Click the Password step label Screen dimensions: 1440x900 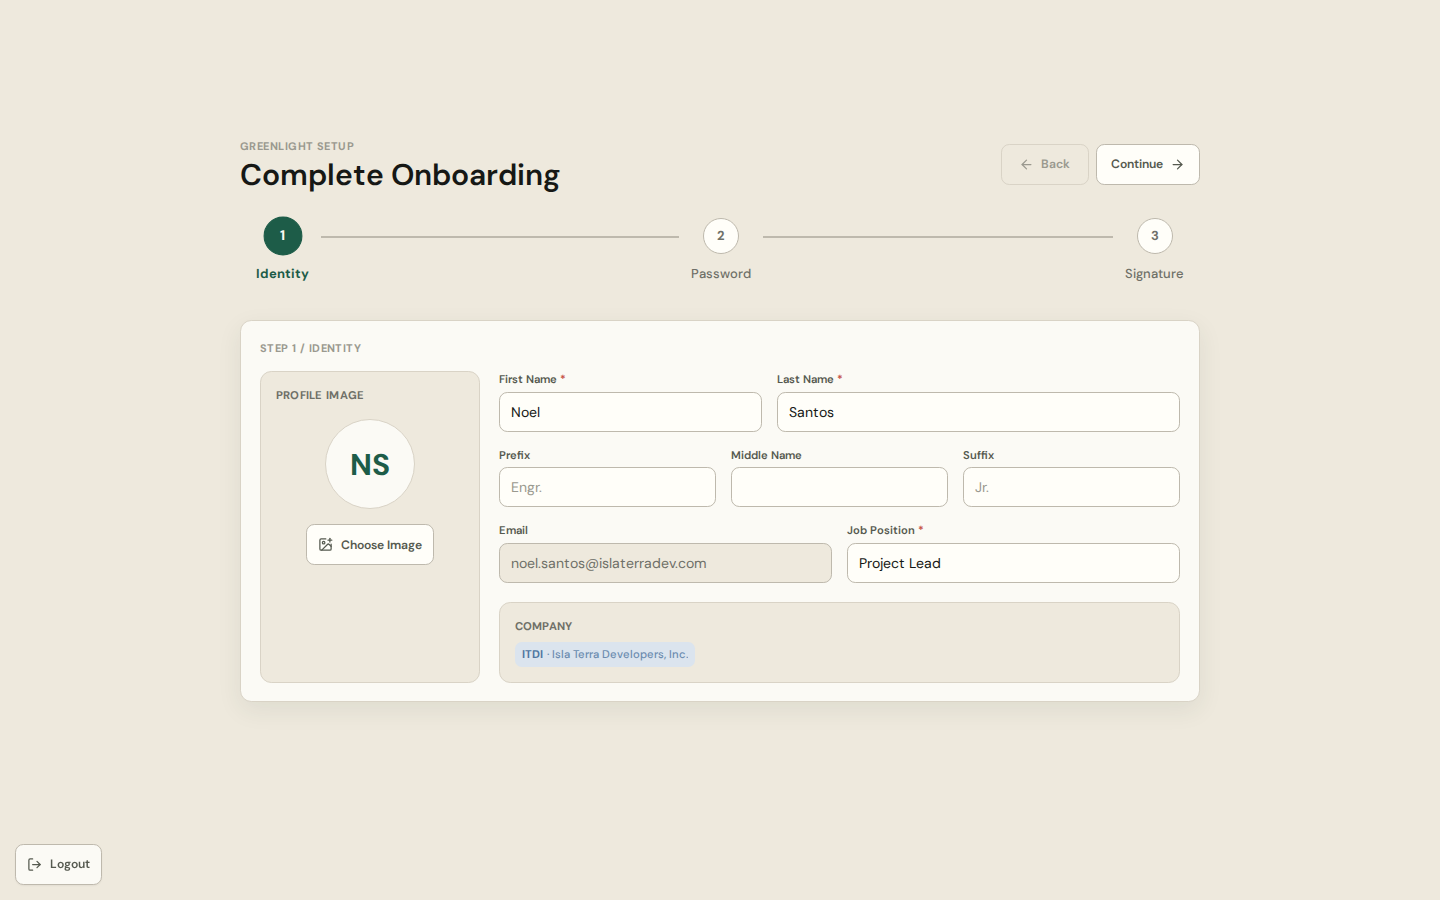(721, 274)
